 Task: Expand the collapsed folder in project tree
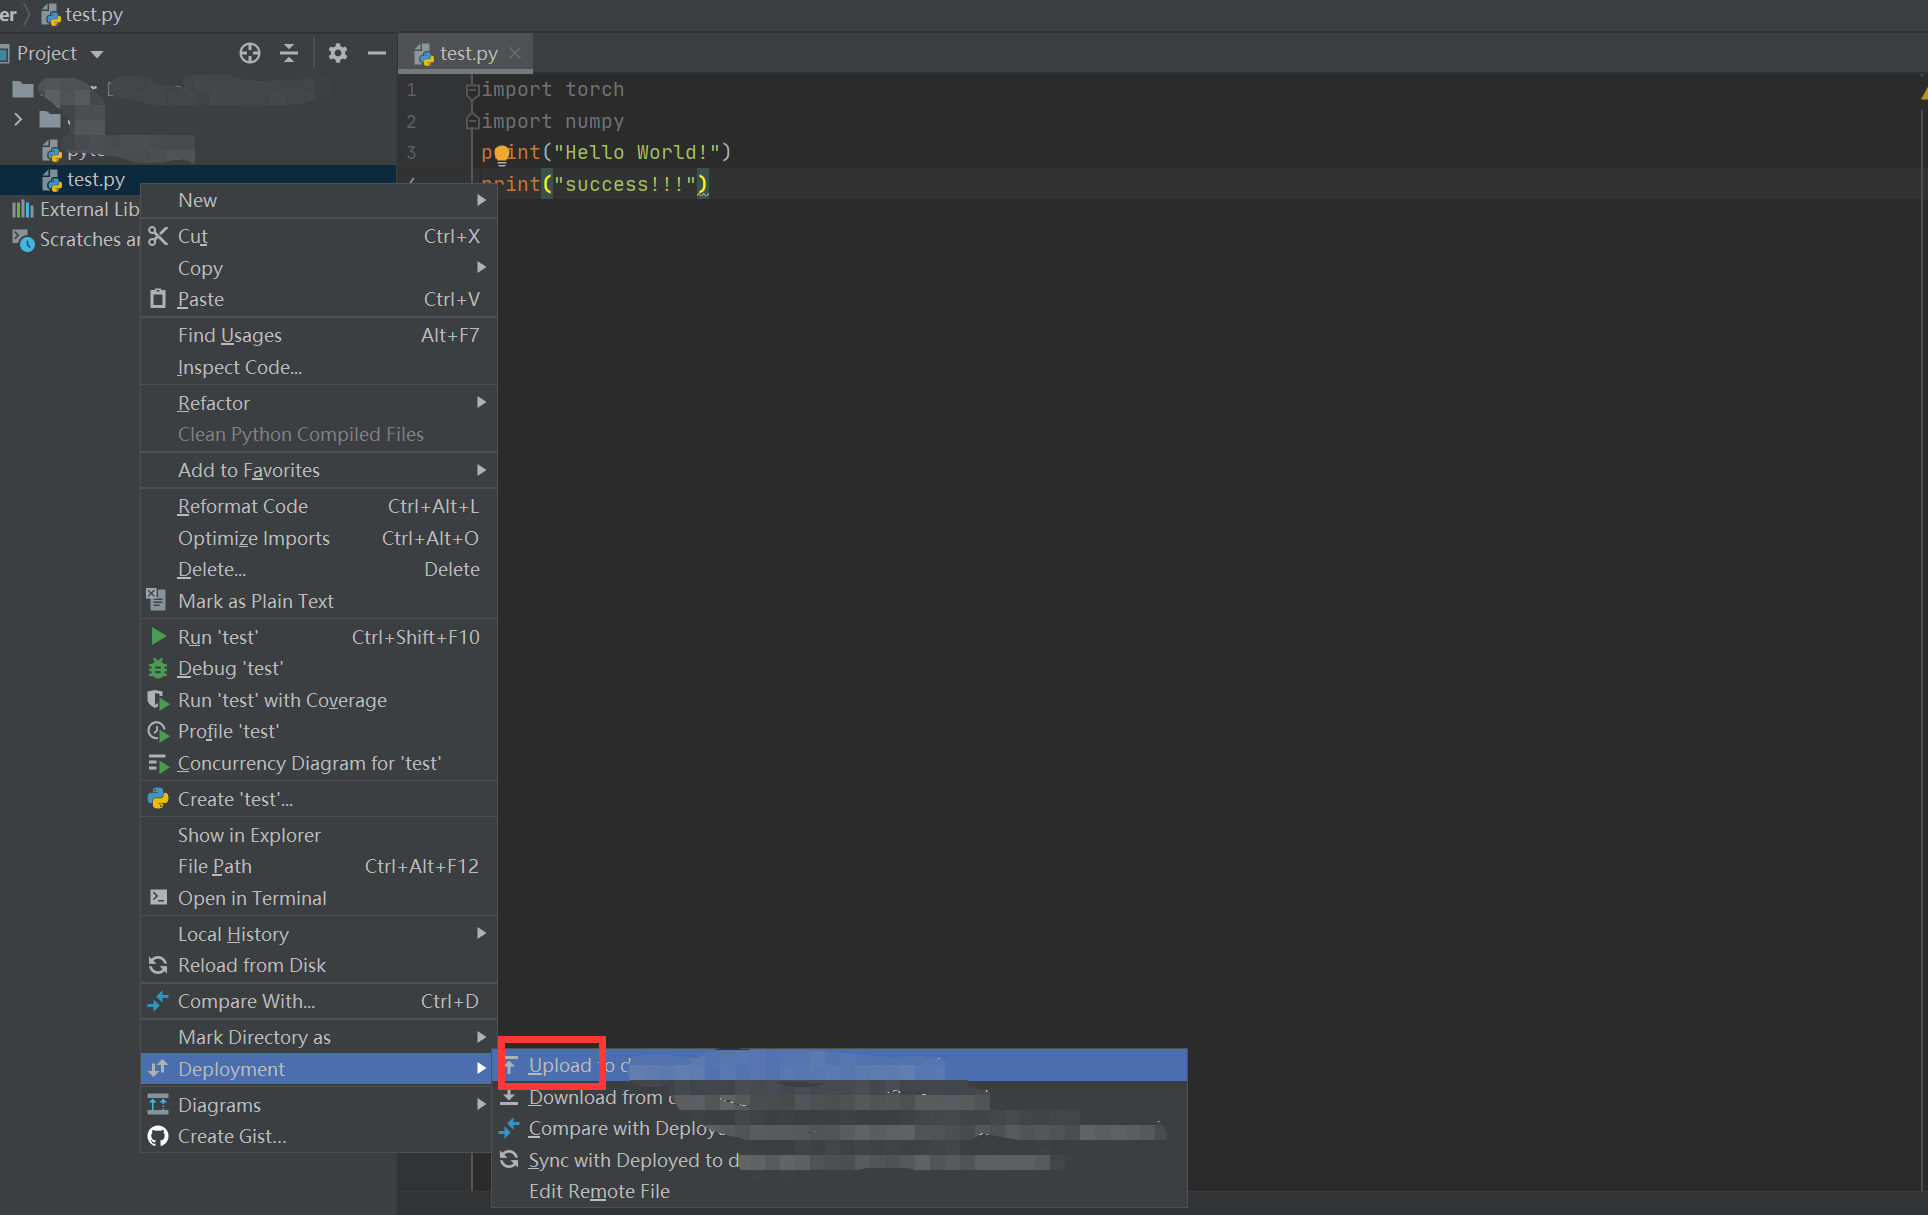coord(18,120)
